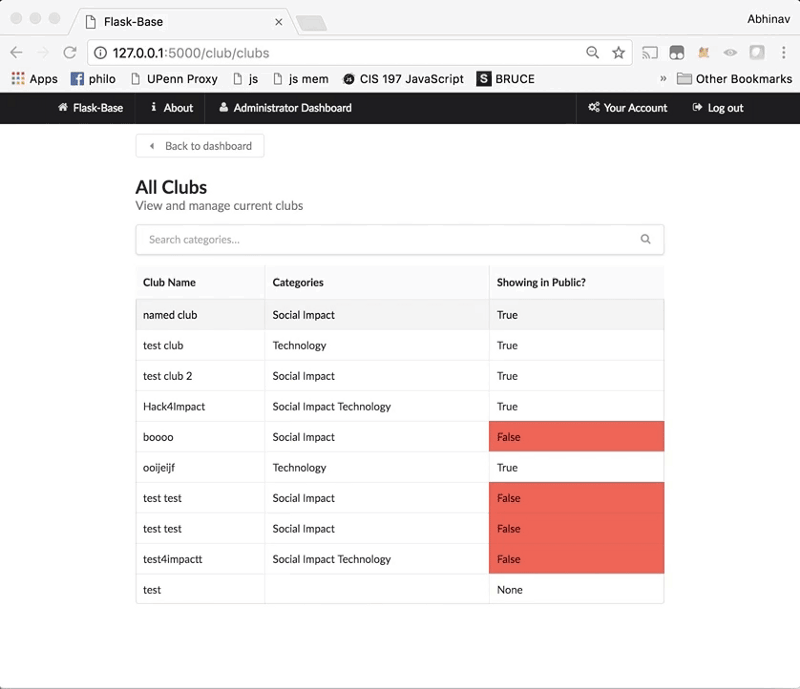Screen dimensions: 800x689
Task: Bookmark this page with the star icon
Action: click(x=618, y=52)
